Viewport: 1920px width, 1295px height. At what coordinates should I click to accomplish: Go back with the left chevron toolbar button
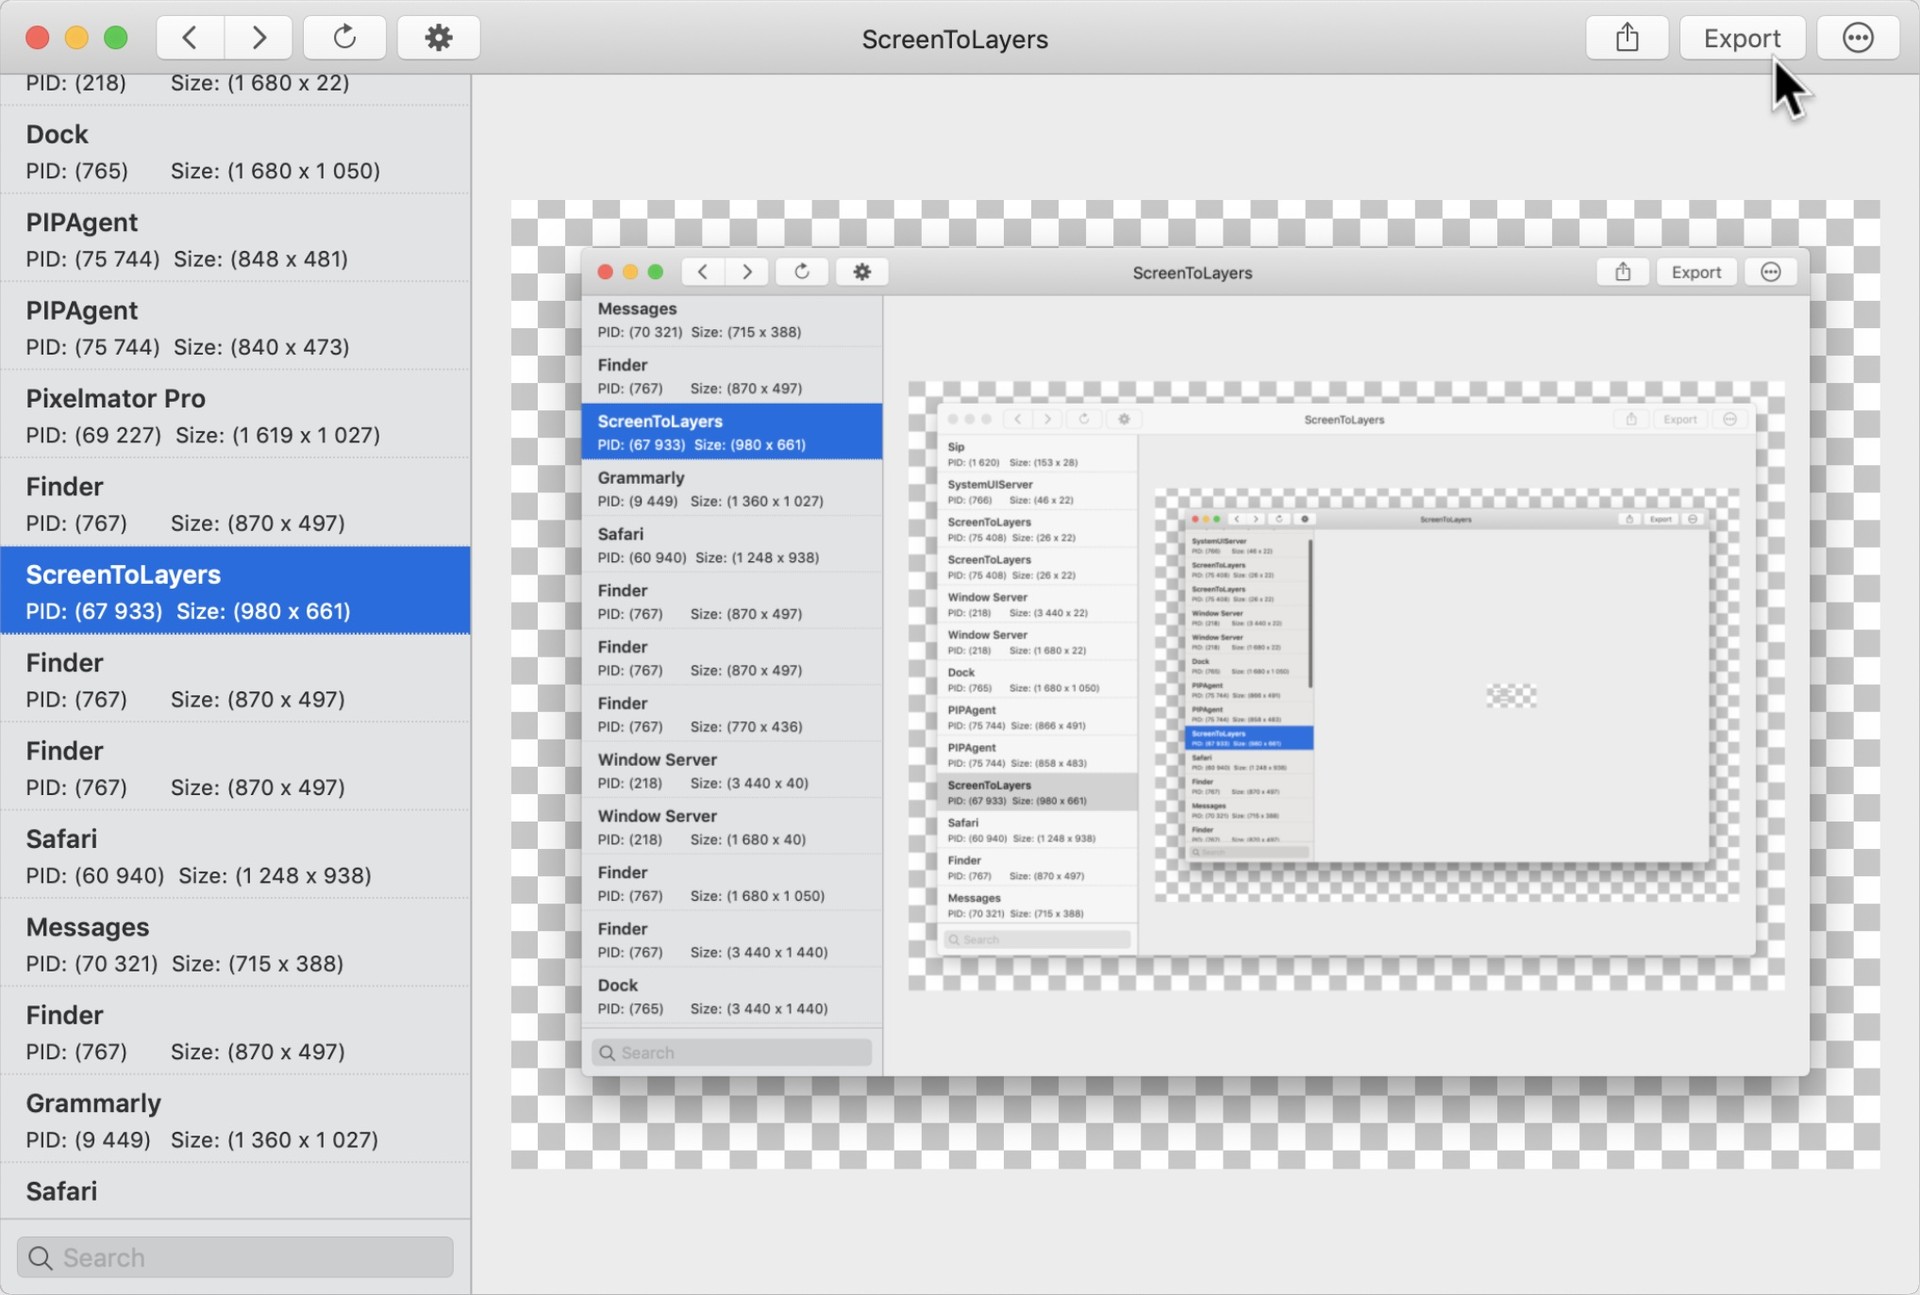point(190,38)
